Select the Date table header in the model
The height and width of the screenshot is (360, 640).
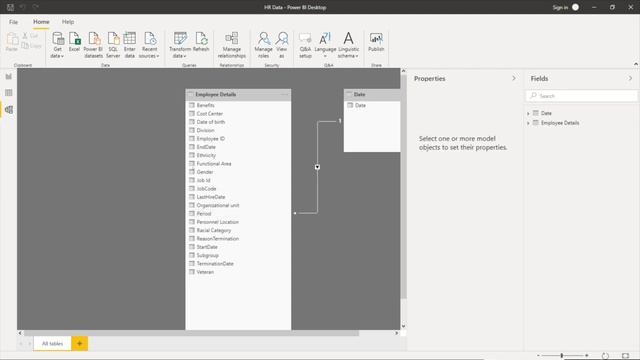372,94
